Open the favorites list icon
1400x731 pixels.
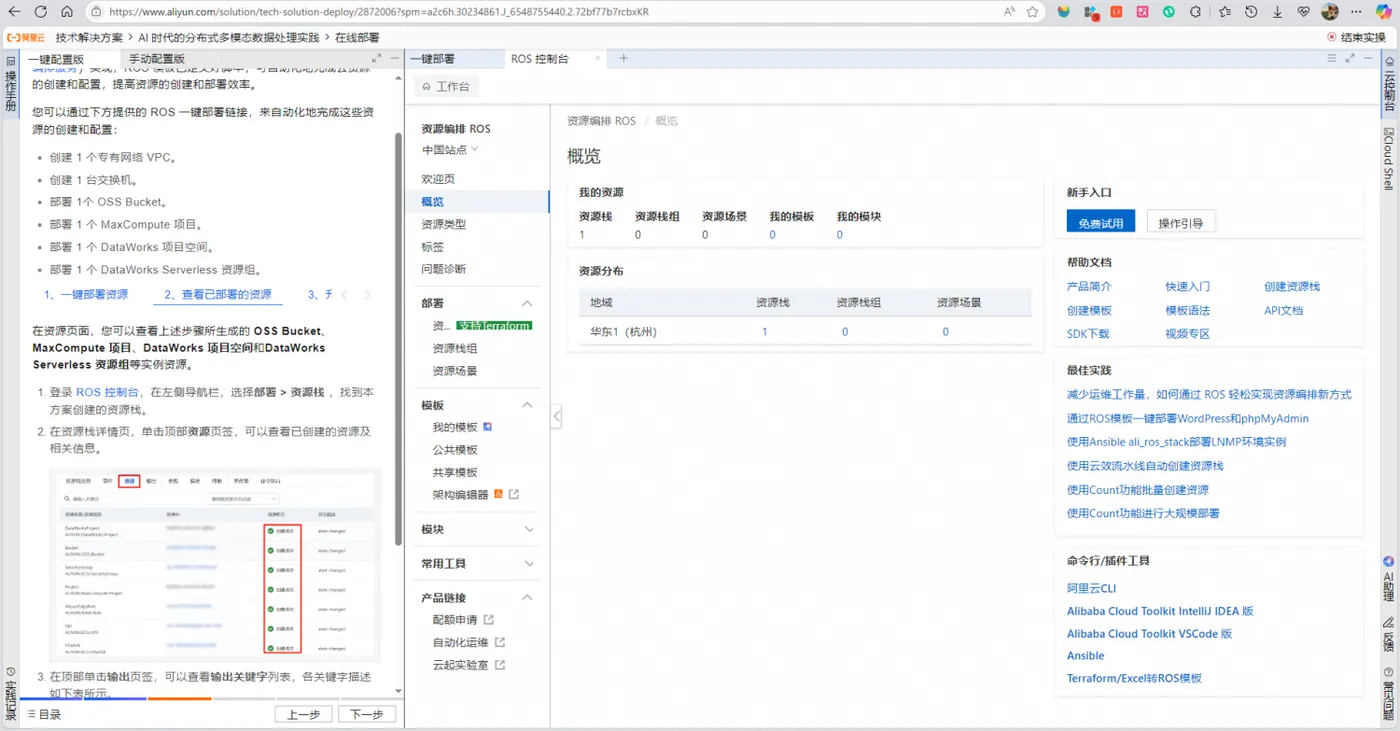[x=1225, y=12]
